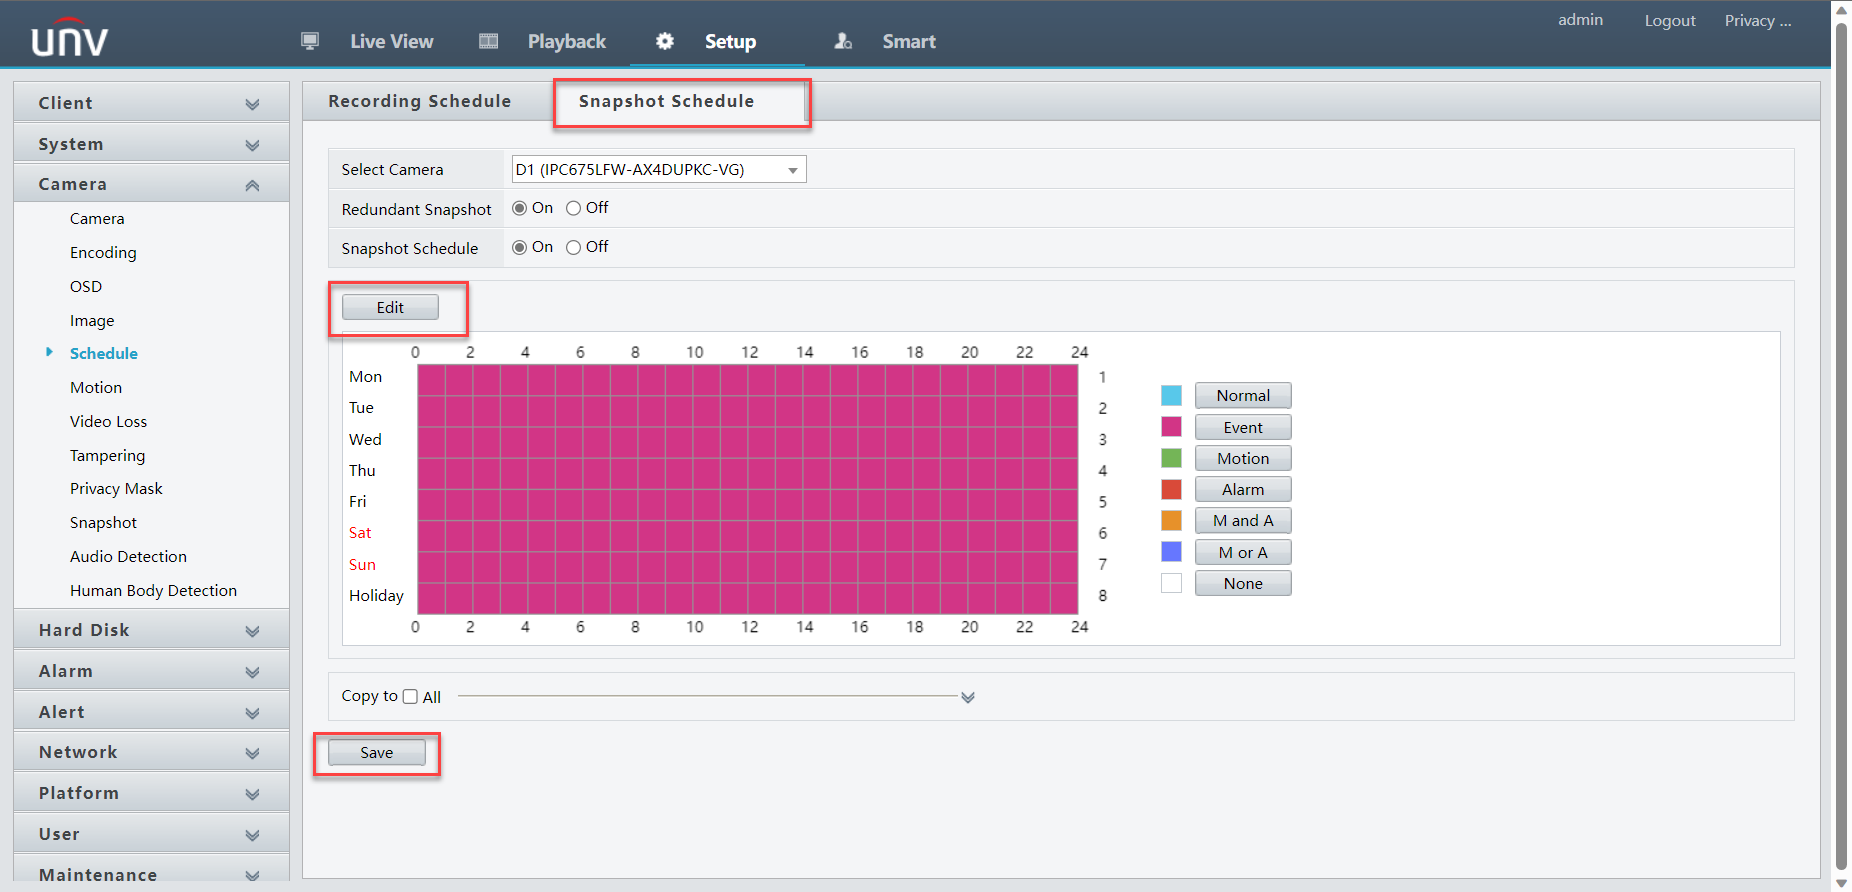
Task: Select the green Motion color swatch
Action: click(1171, 458)
